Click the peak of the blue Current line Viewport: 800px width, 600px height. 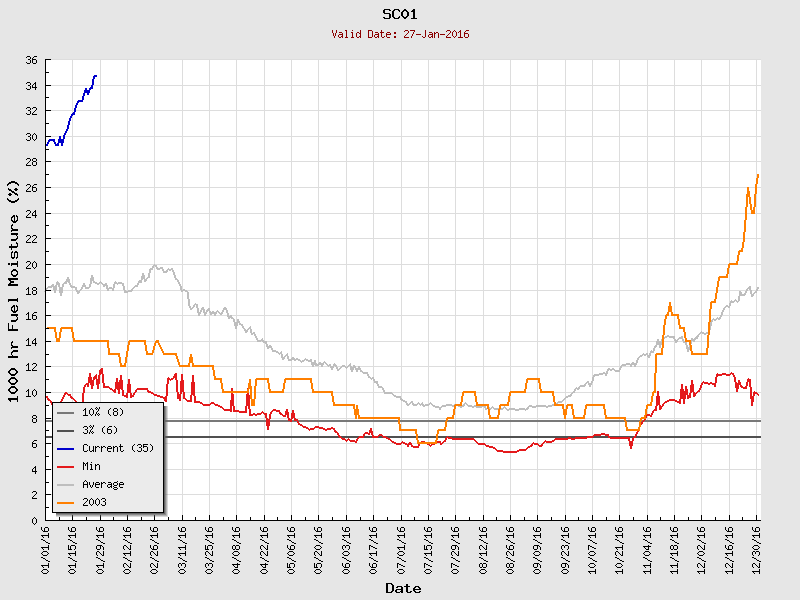pos(95,75)
